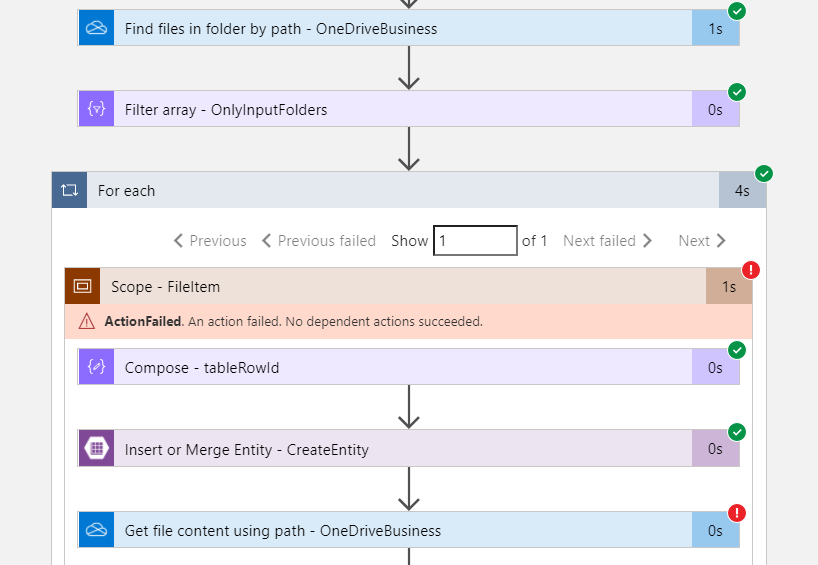
Task: Collapse the For each loop header
Action: tap(409, 190)
